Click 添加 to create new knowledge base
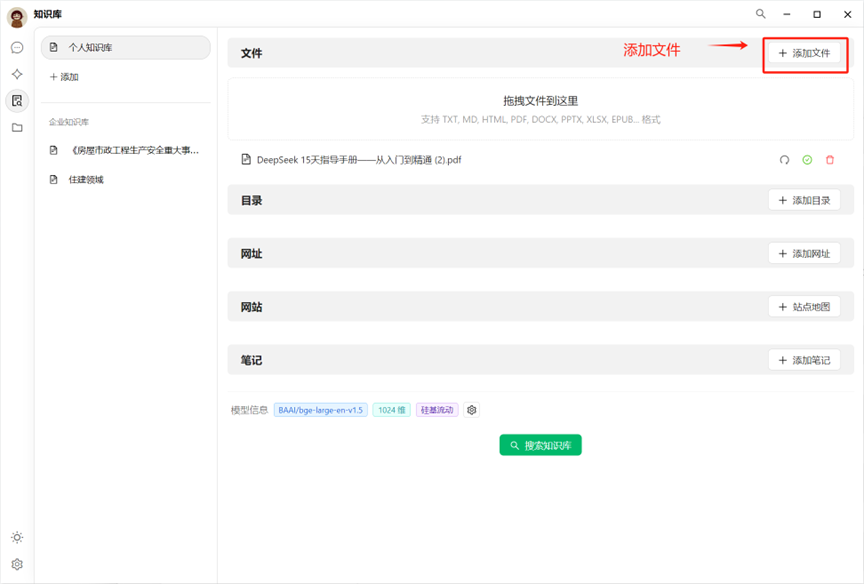Image resolution: width=864 pixels, height=584 pixels. pos(64,77)
